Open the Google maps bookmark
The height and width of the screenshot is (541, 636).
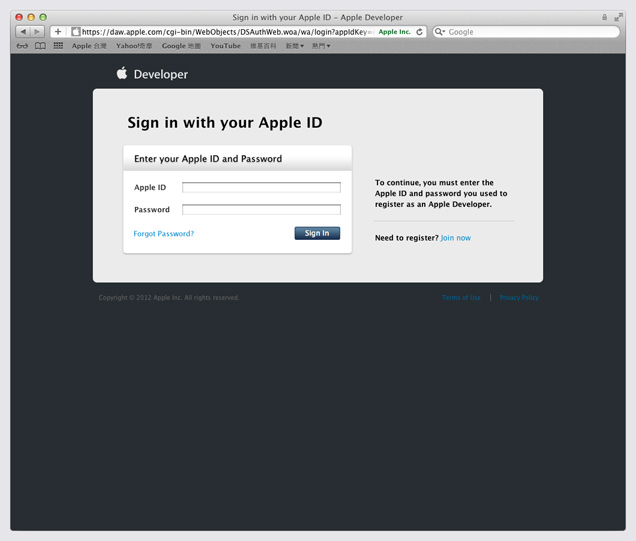tap(181, 46)
